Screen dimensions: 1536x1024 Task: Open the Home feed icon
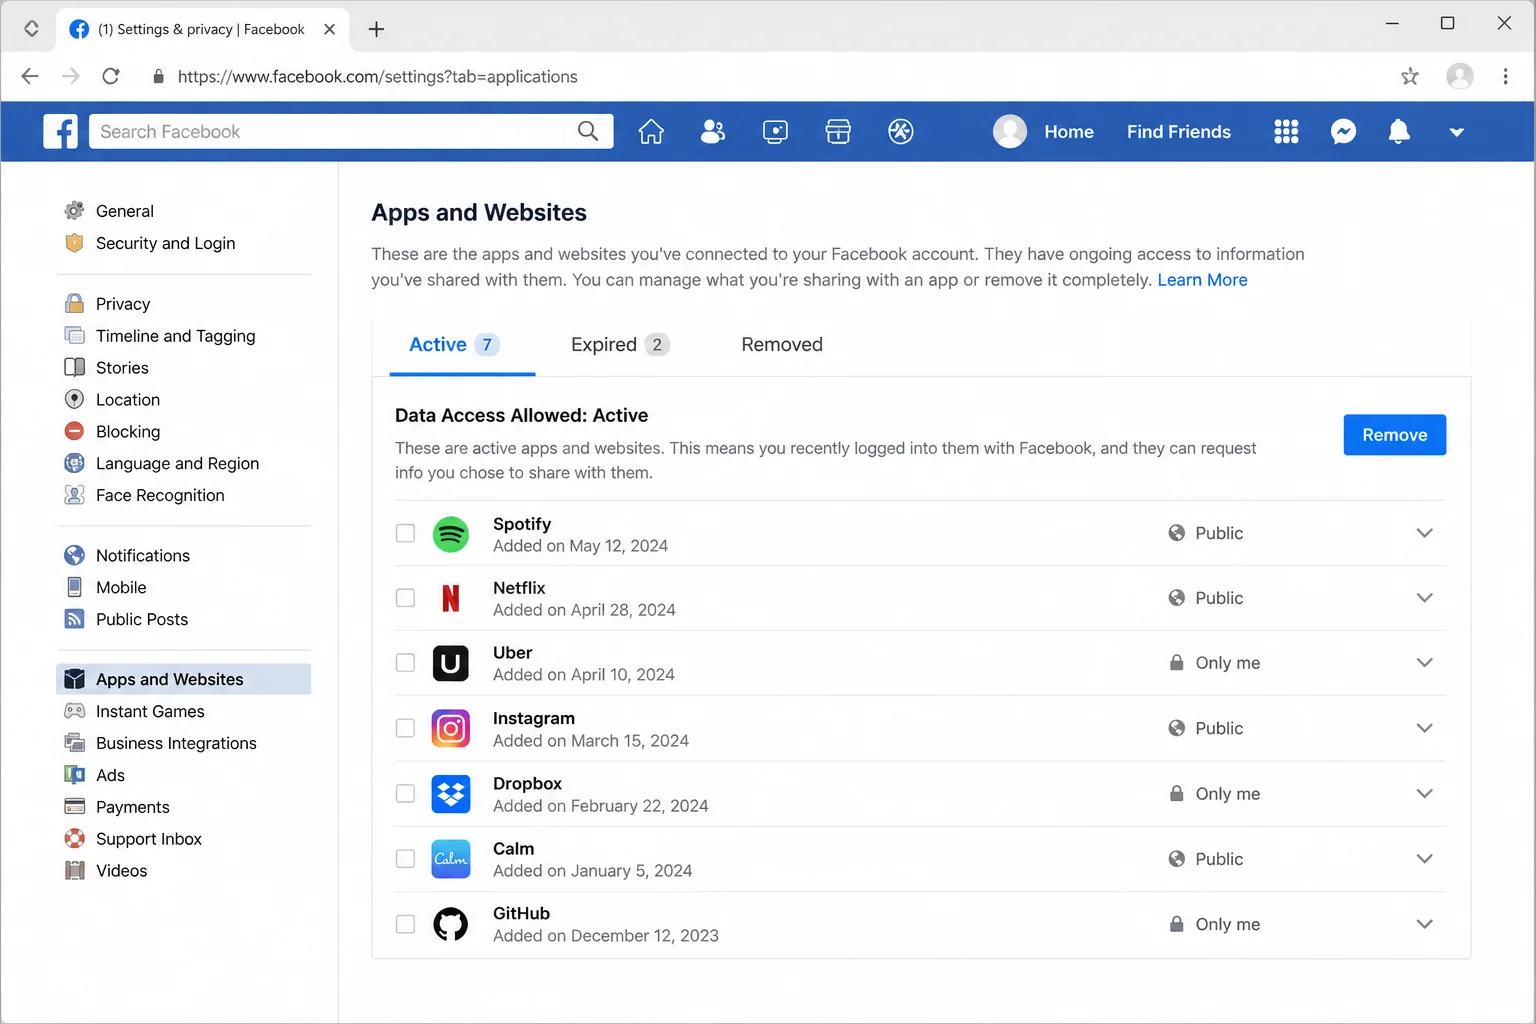tap(651, 131)
